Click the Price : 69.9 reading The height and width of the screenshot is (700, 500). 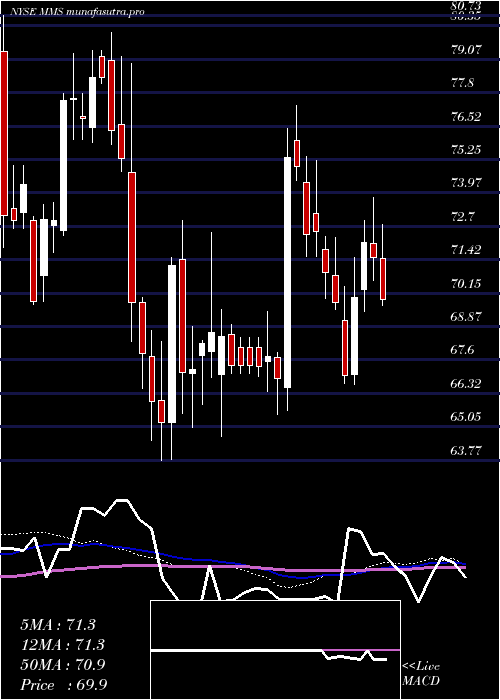[x=63, y=685]
